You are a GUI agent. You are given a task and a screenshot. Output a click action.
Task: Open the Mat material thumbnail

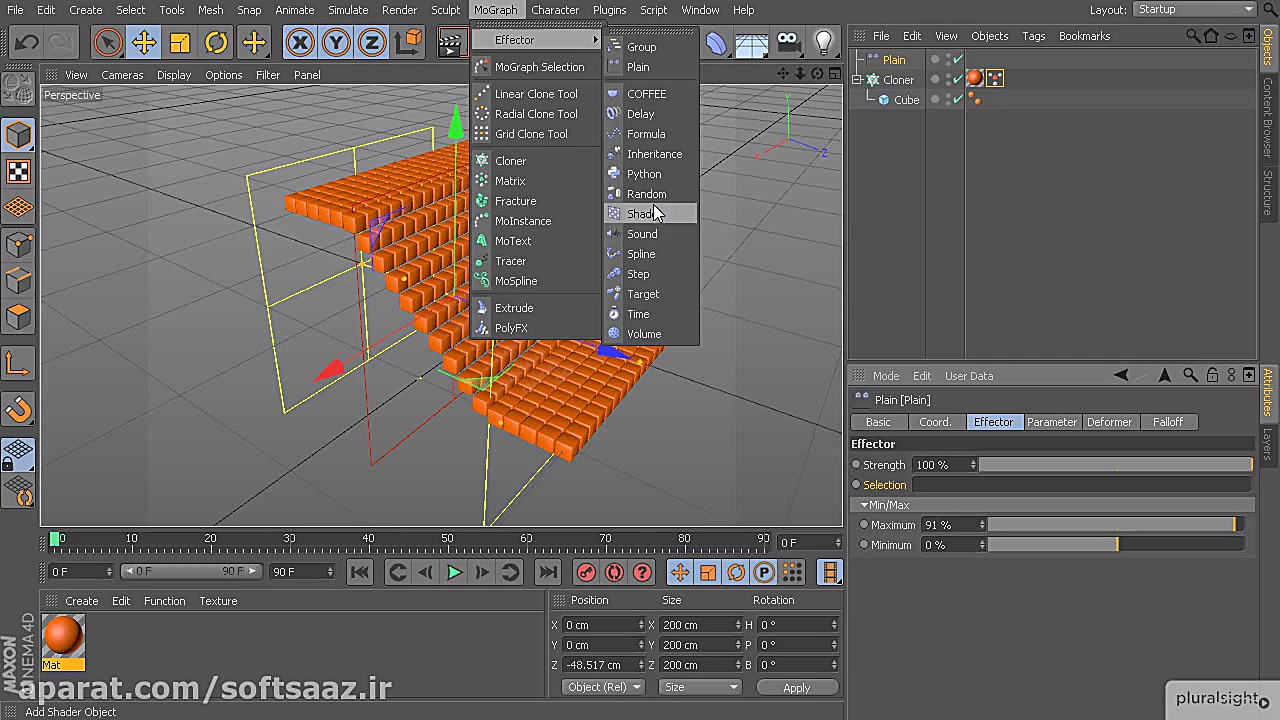pos(63,637)
